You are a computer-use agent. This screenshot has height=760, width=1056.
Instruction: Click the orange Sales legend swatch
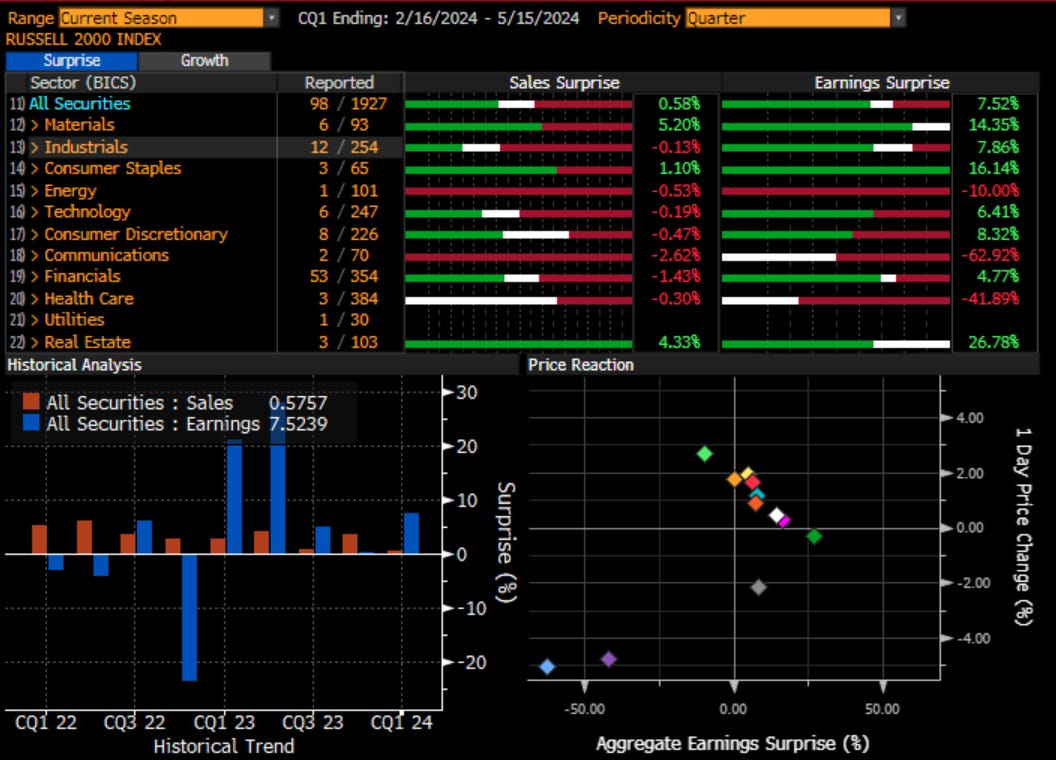(31, 402)
